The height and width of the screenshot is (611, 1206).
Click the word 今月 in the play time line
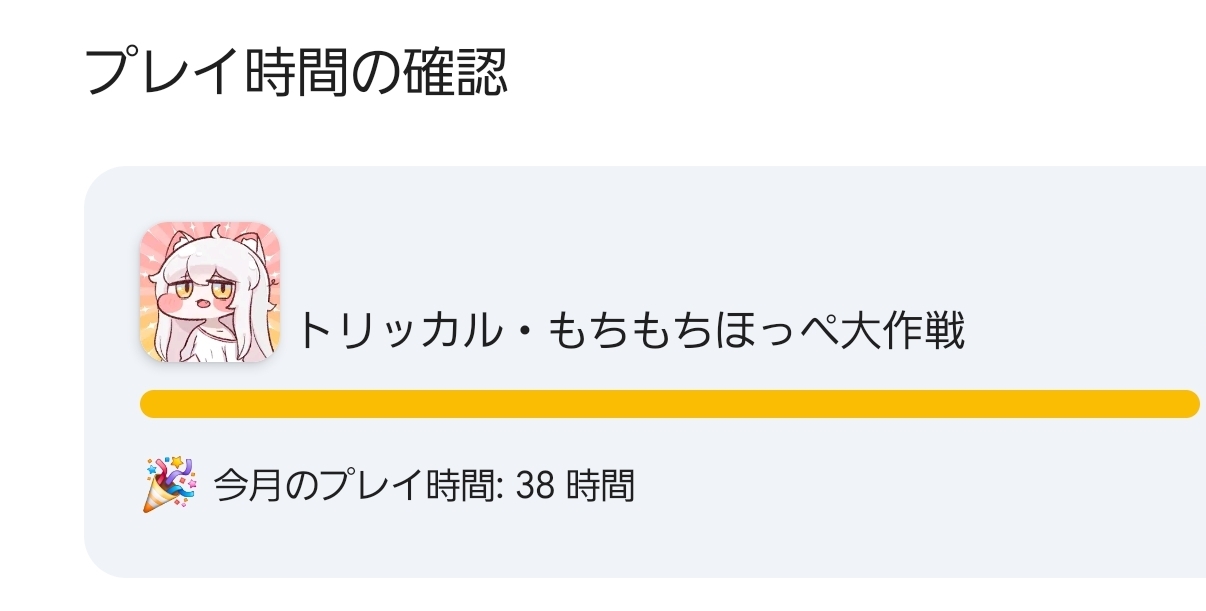pos(241,486)
